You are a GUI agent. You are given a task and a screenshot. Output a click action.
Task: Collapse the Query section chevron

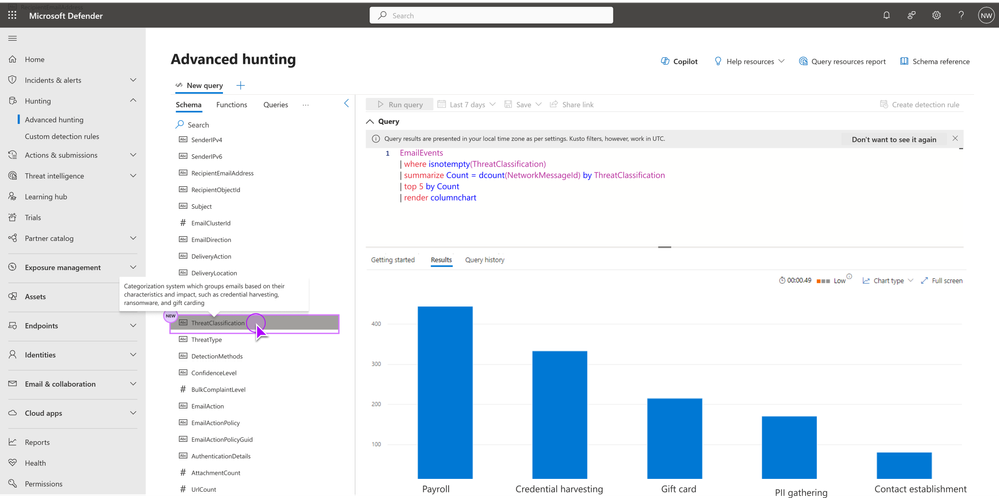(x=370, y=122)
